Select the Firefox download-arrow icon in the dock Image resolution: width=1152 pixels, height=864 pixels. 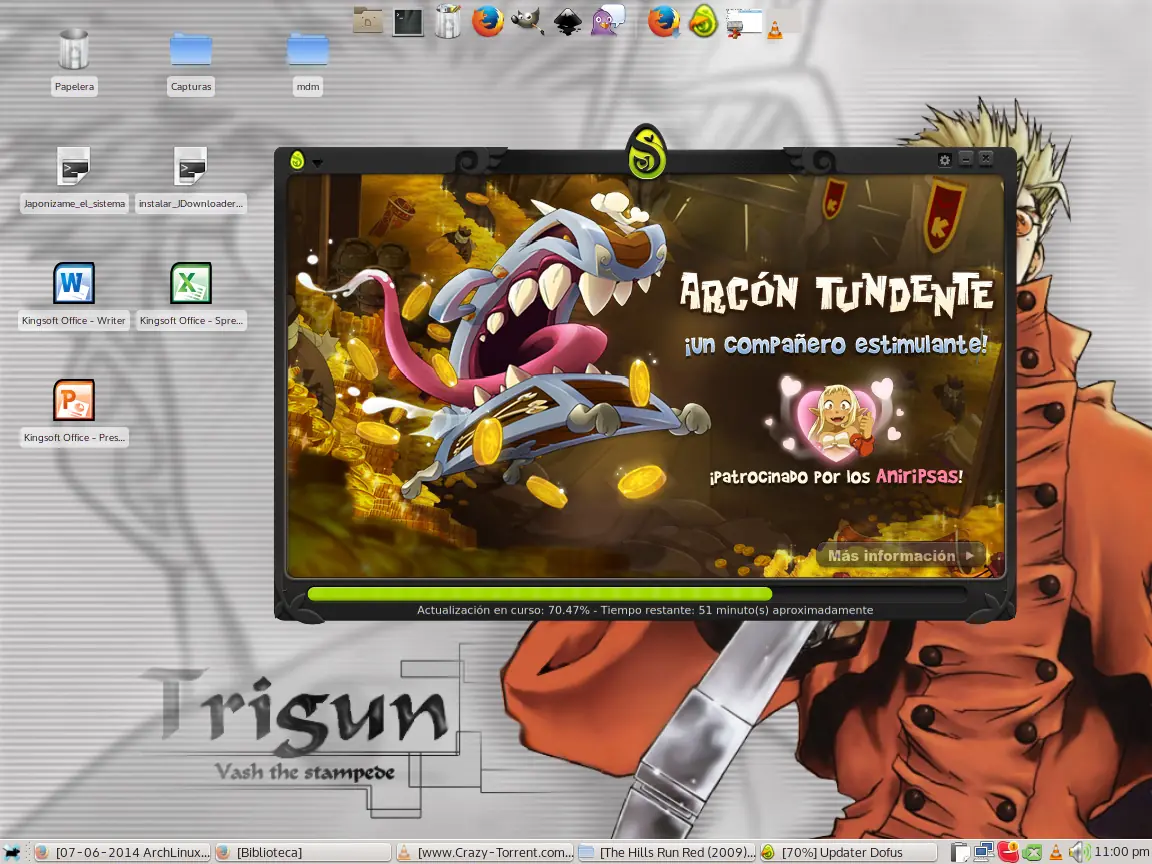[663, 21]
